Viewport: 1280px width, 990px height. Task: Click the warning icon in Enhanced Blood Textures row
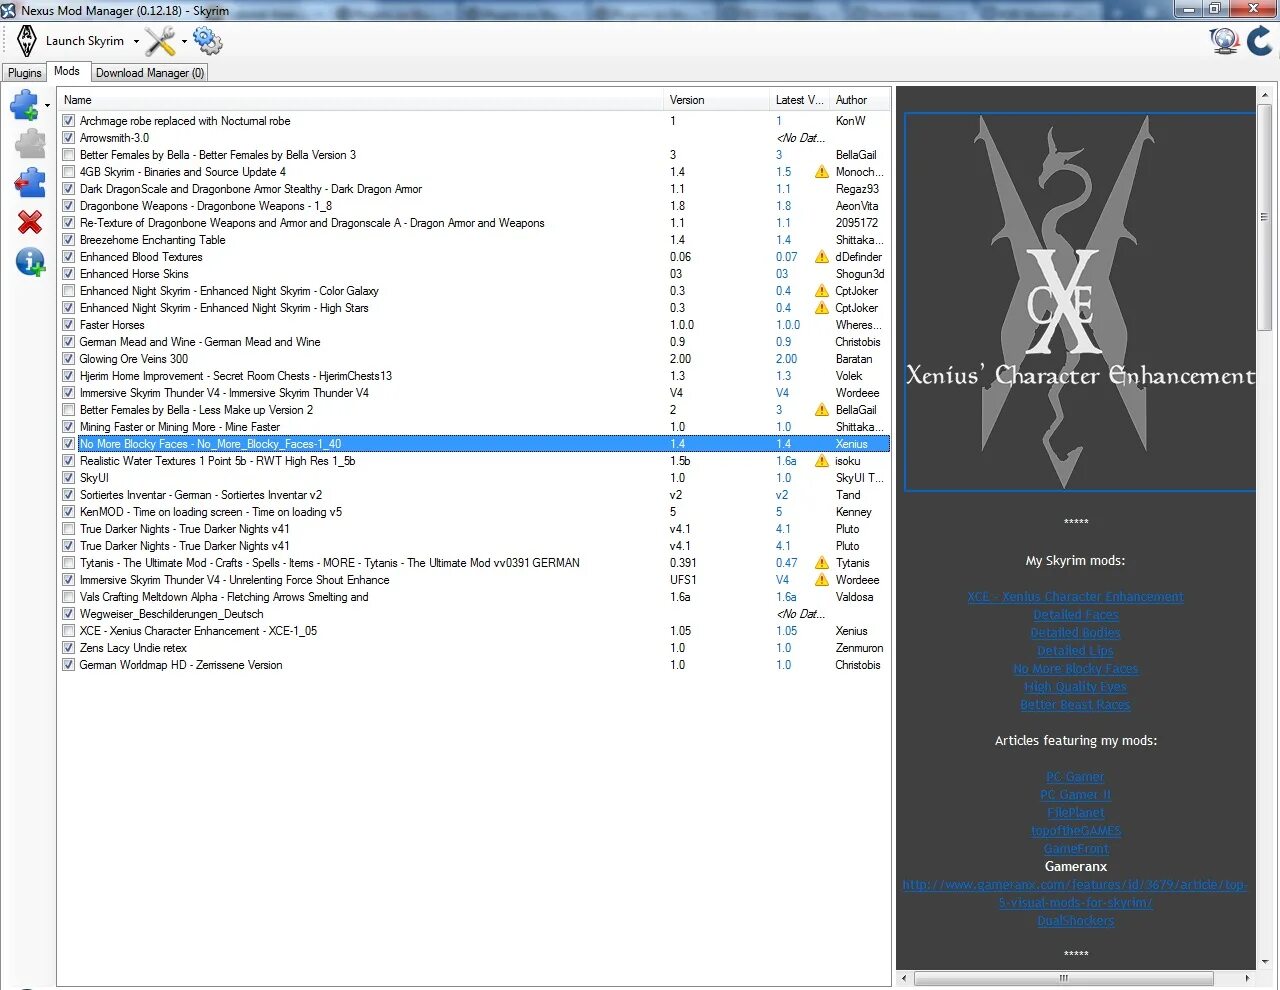tap(821, 257)
